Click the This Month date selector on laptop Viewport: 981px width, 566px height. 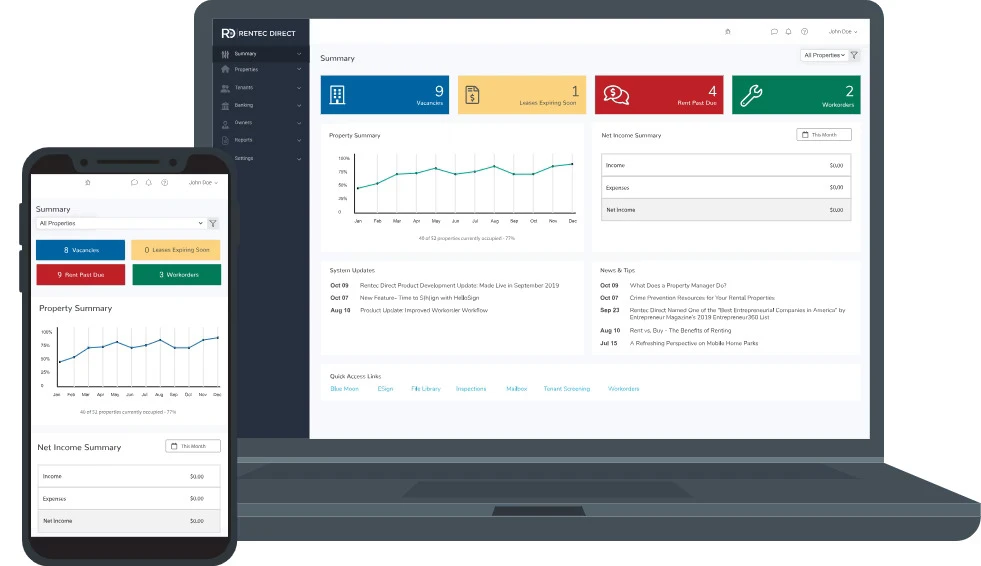824,135
